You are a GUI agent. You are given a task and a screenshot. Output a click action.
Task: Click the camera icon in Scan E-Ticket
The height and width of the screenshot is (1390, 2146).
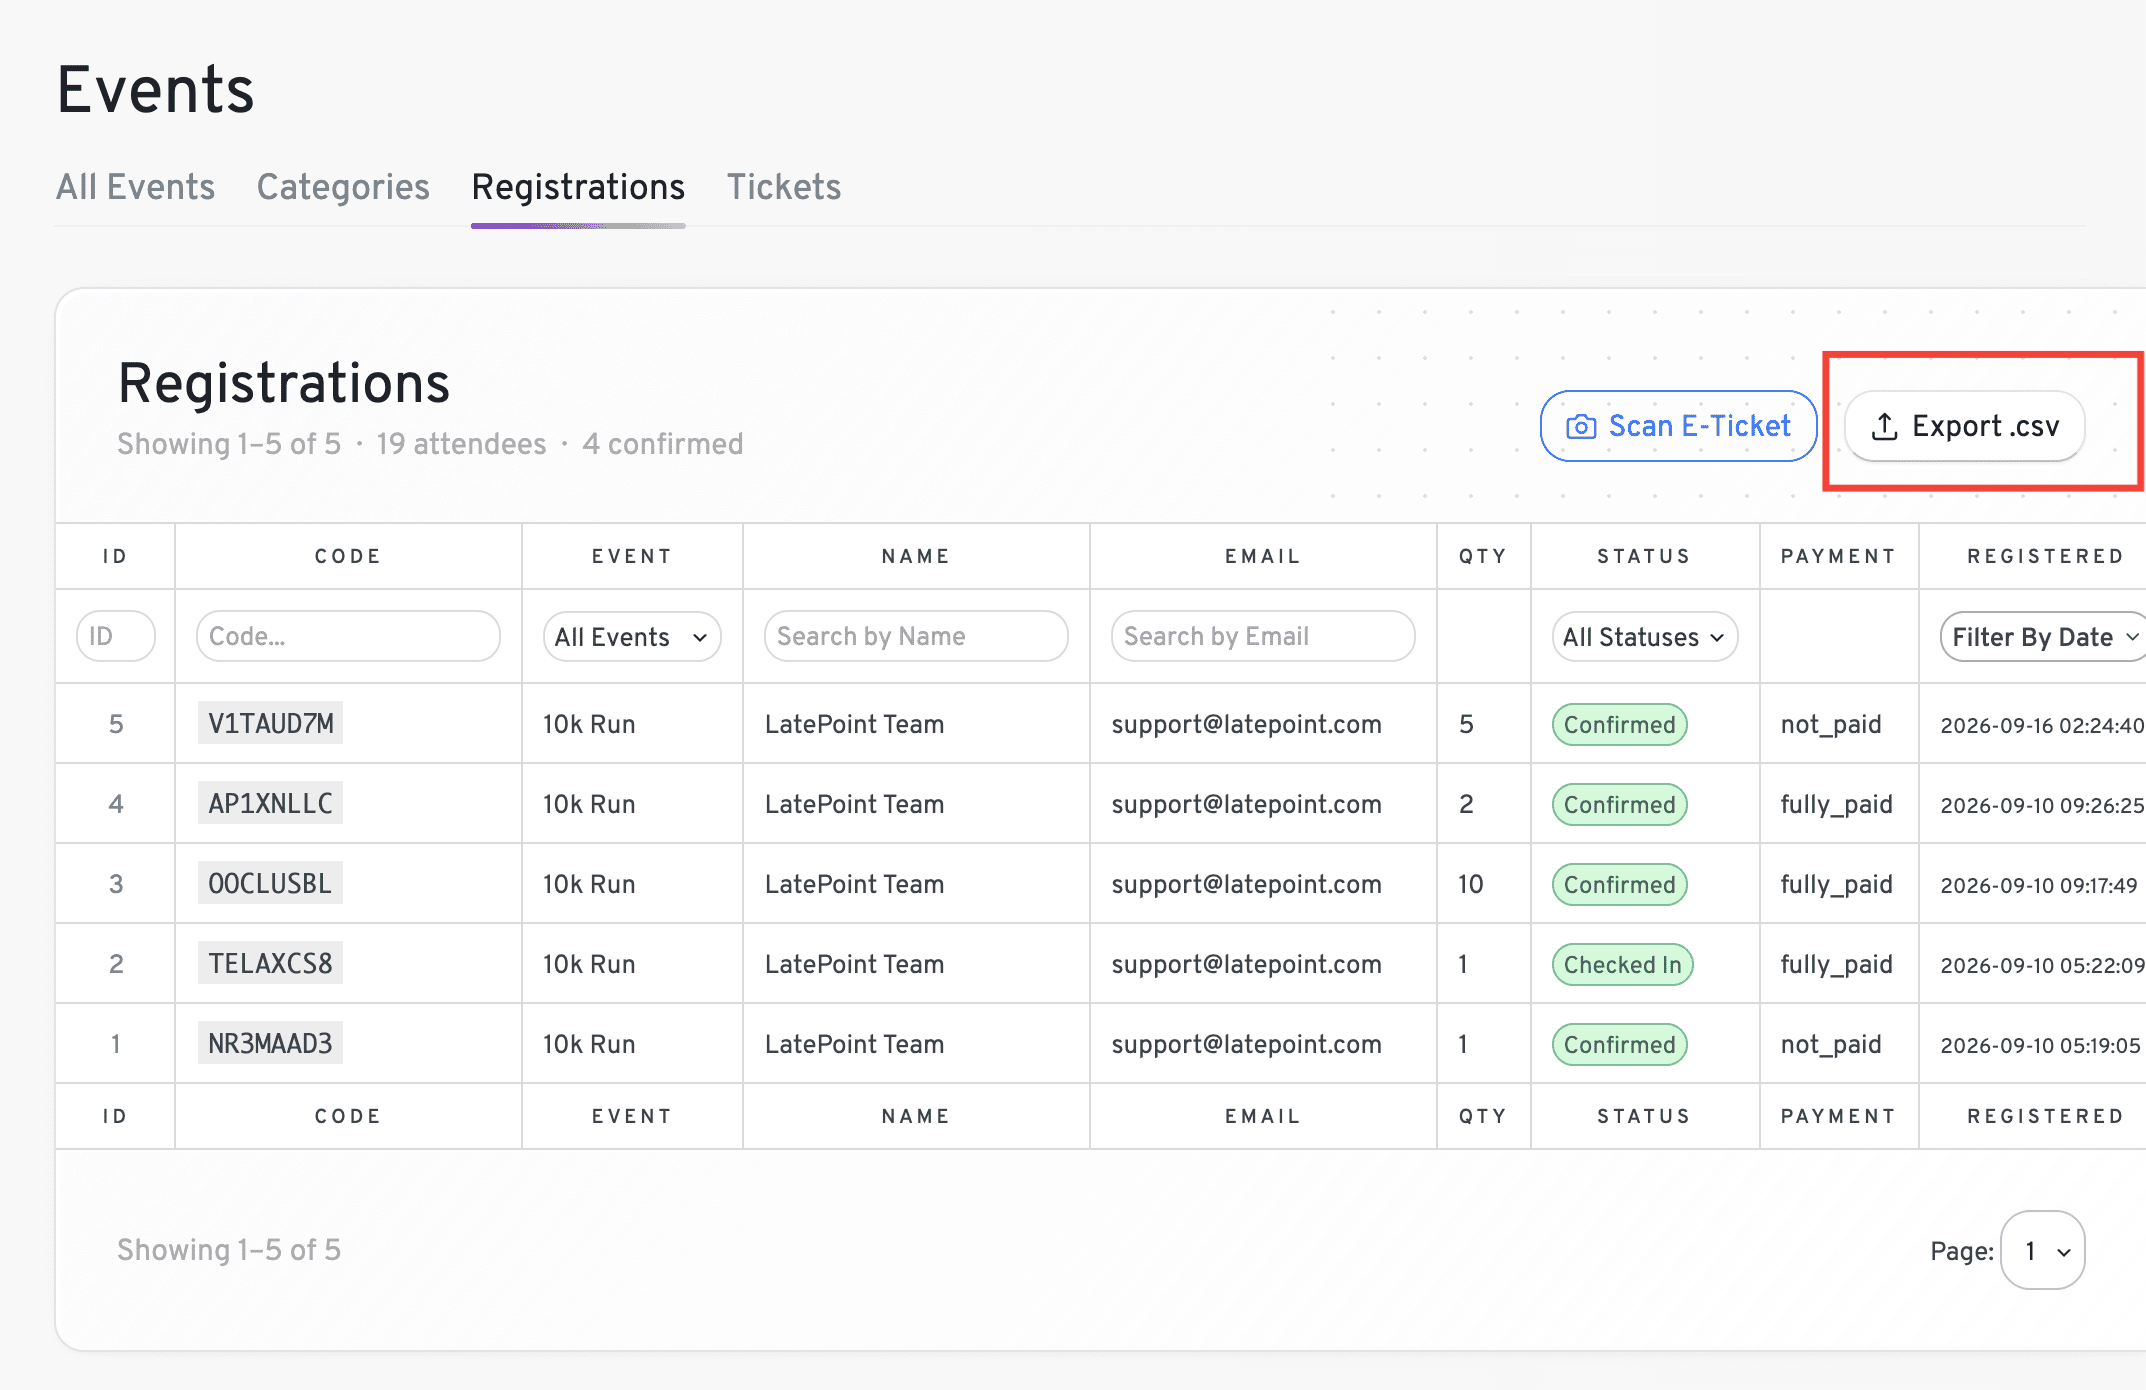click(x=1581, y=427)
